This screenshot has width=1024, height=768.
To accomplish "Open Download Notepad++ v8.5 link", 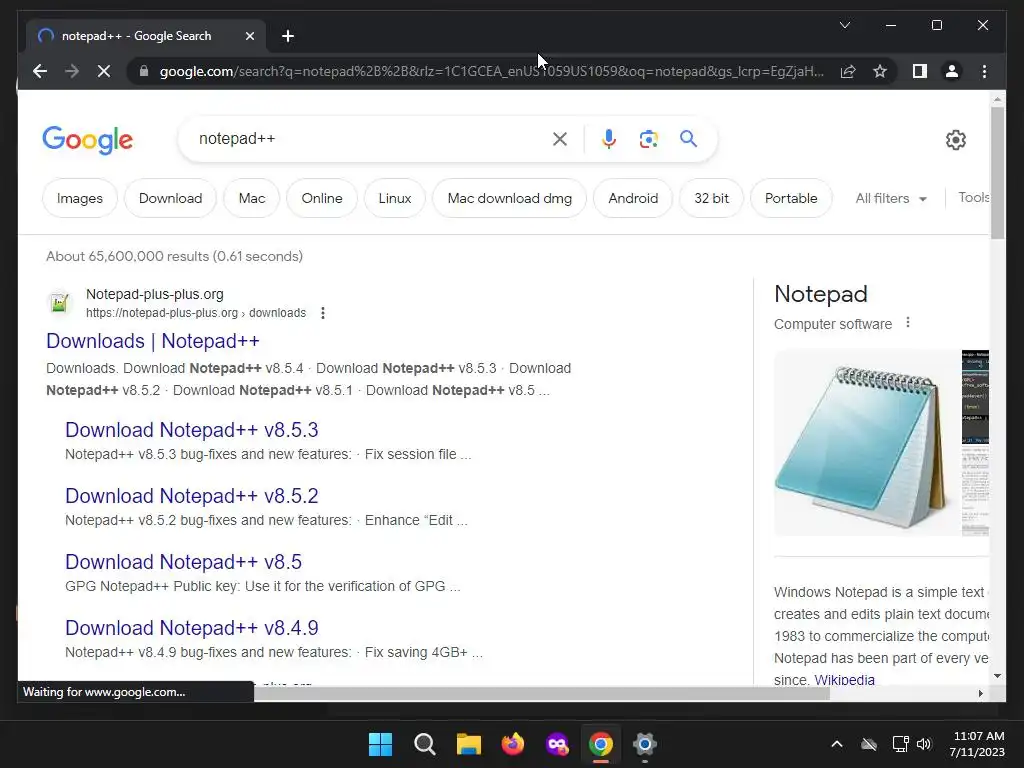I will pyautogui.click(x=184, y=562).
